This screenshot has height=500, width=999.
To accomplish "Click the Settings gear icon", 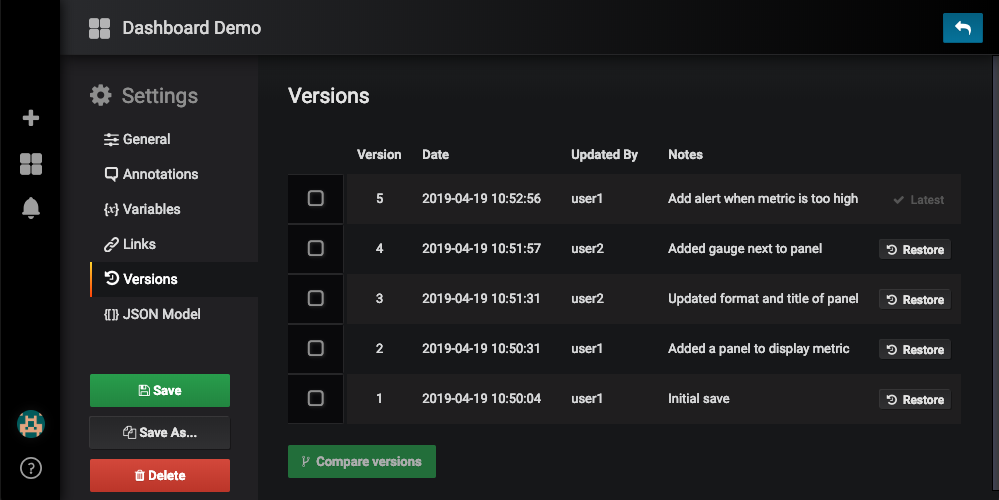I will pos(100,96).
